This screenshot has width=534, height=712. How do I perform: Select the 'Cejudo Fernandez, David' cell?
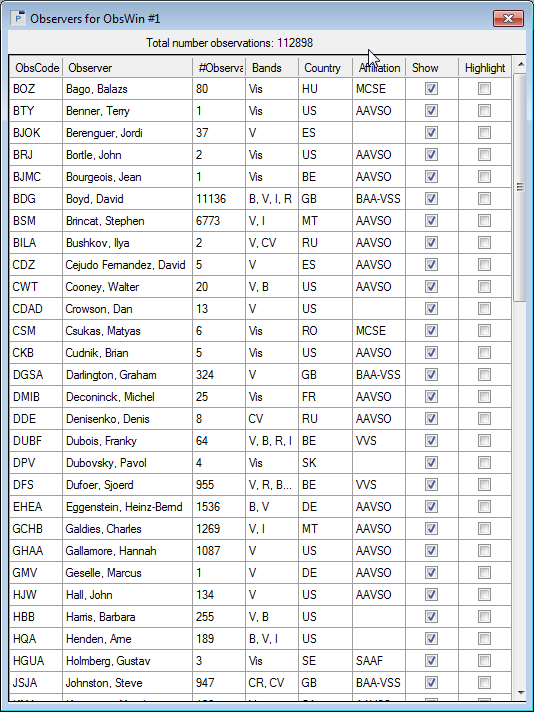click(127, 265)
